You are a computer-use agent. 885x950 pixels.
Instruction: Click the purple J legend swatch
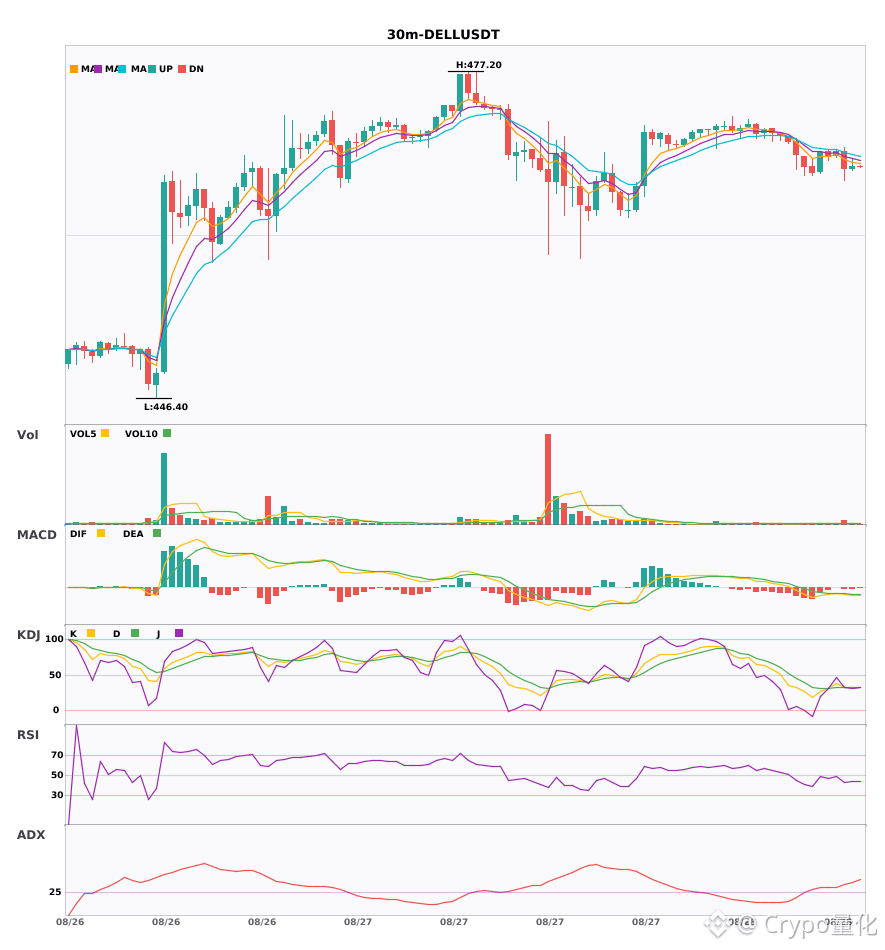tap(179, 633)
